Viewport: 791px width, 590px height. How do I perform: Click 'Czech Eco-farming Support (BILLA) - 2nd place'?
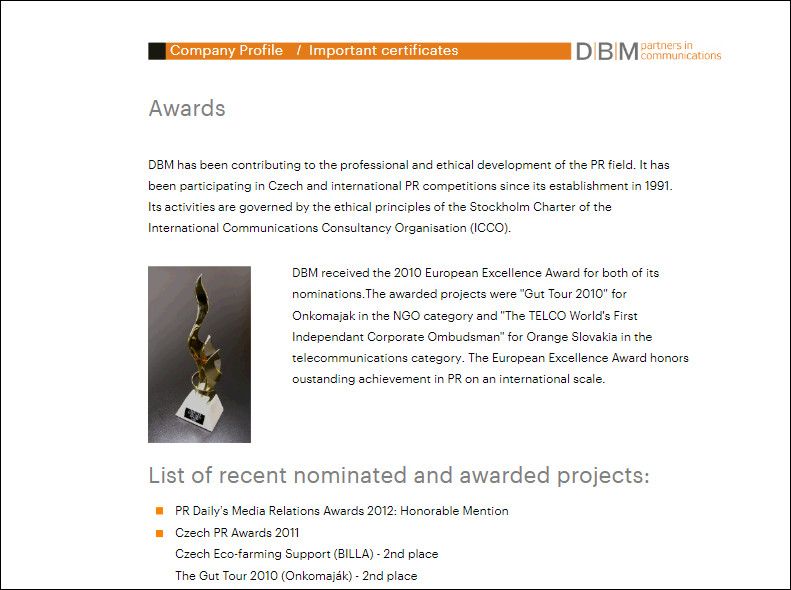(x=307, y=554)
